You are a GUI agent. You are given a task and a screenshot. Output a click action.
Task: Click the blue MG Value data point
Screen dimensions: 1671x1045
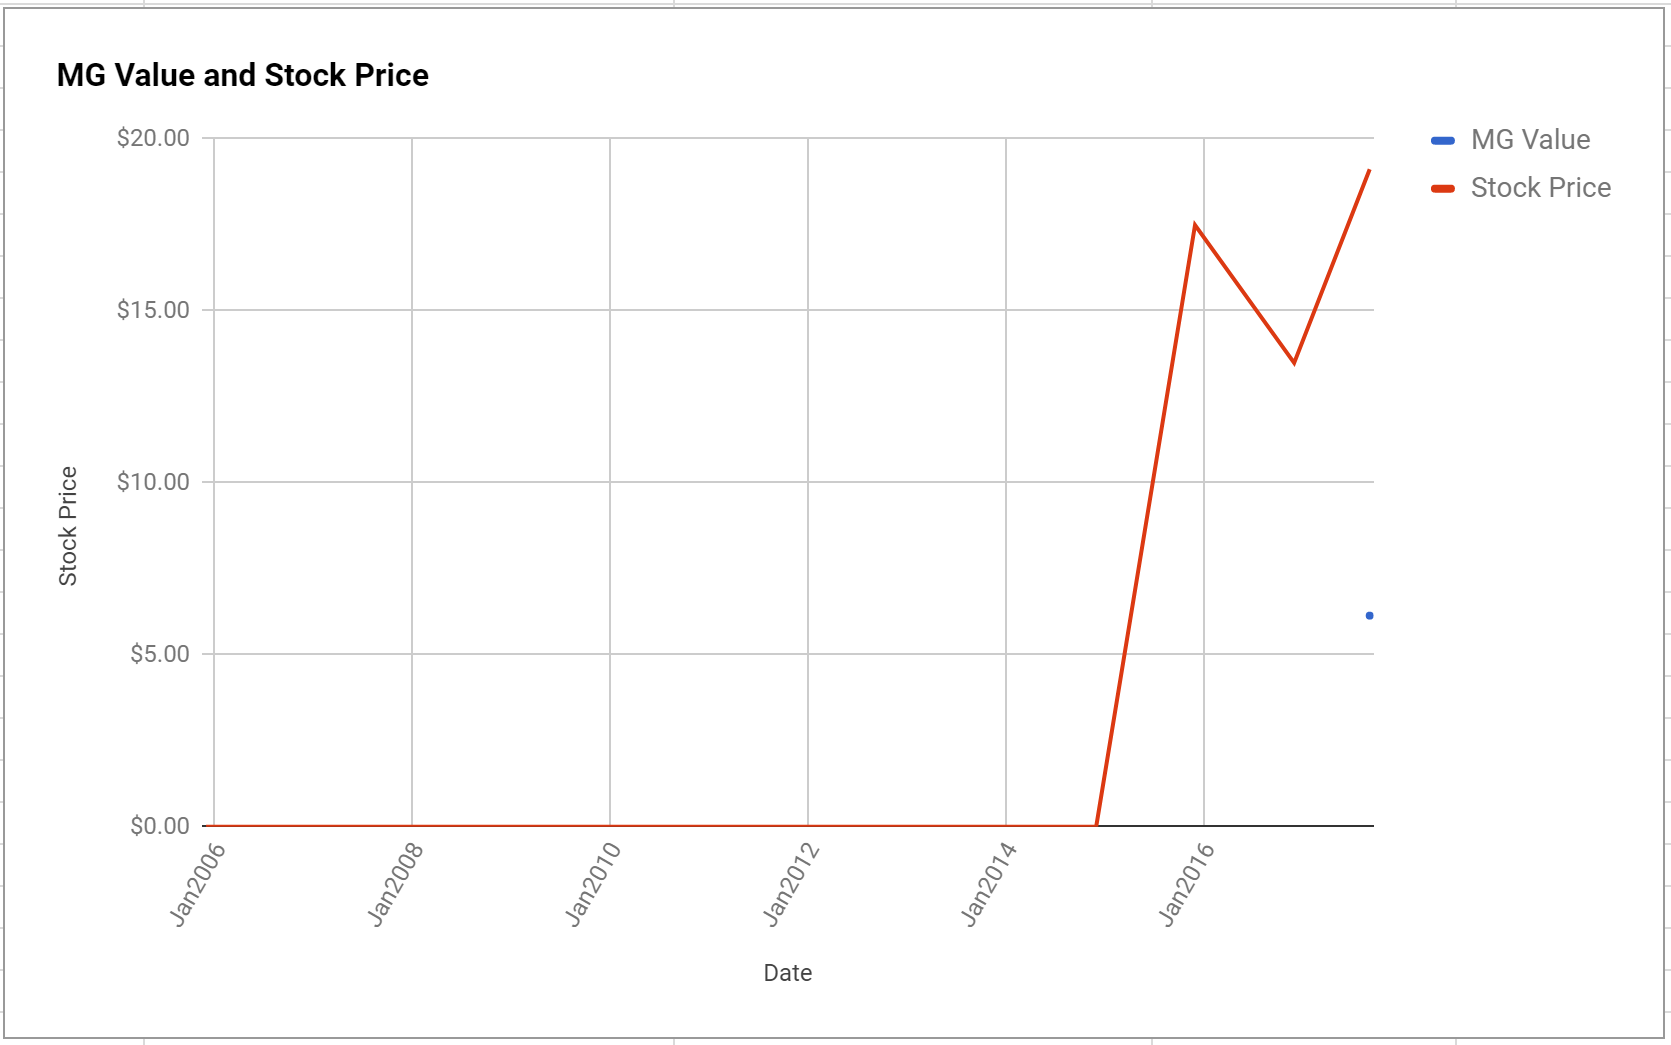click(1369, 616)
